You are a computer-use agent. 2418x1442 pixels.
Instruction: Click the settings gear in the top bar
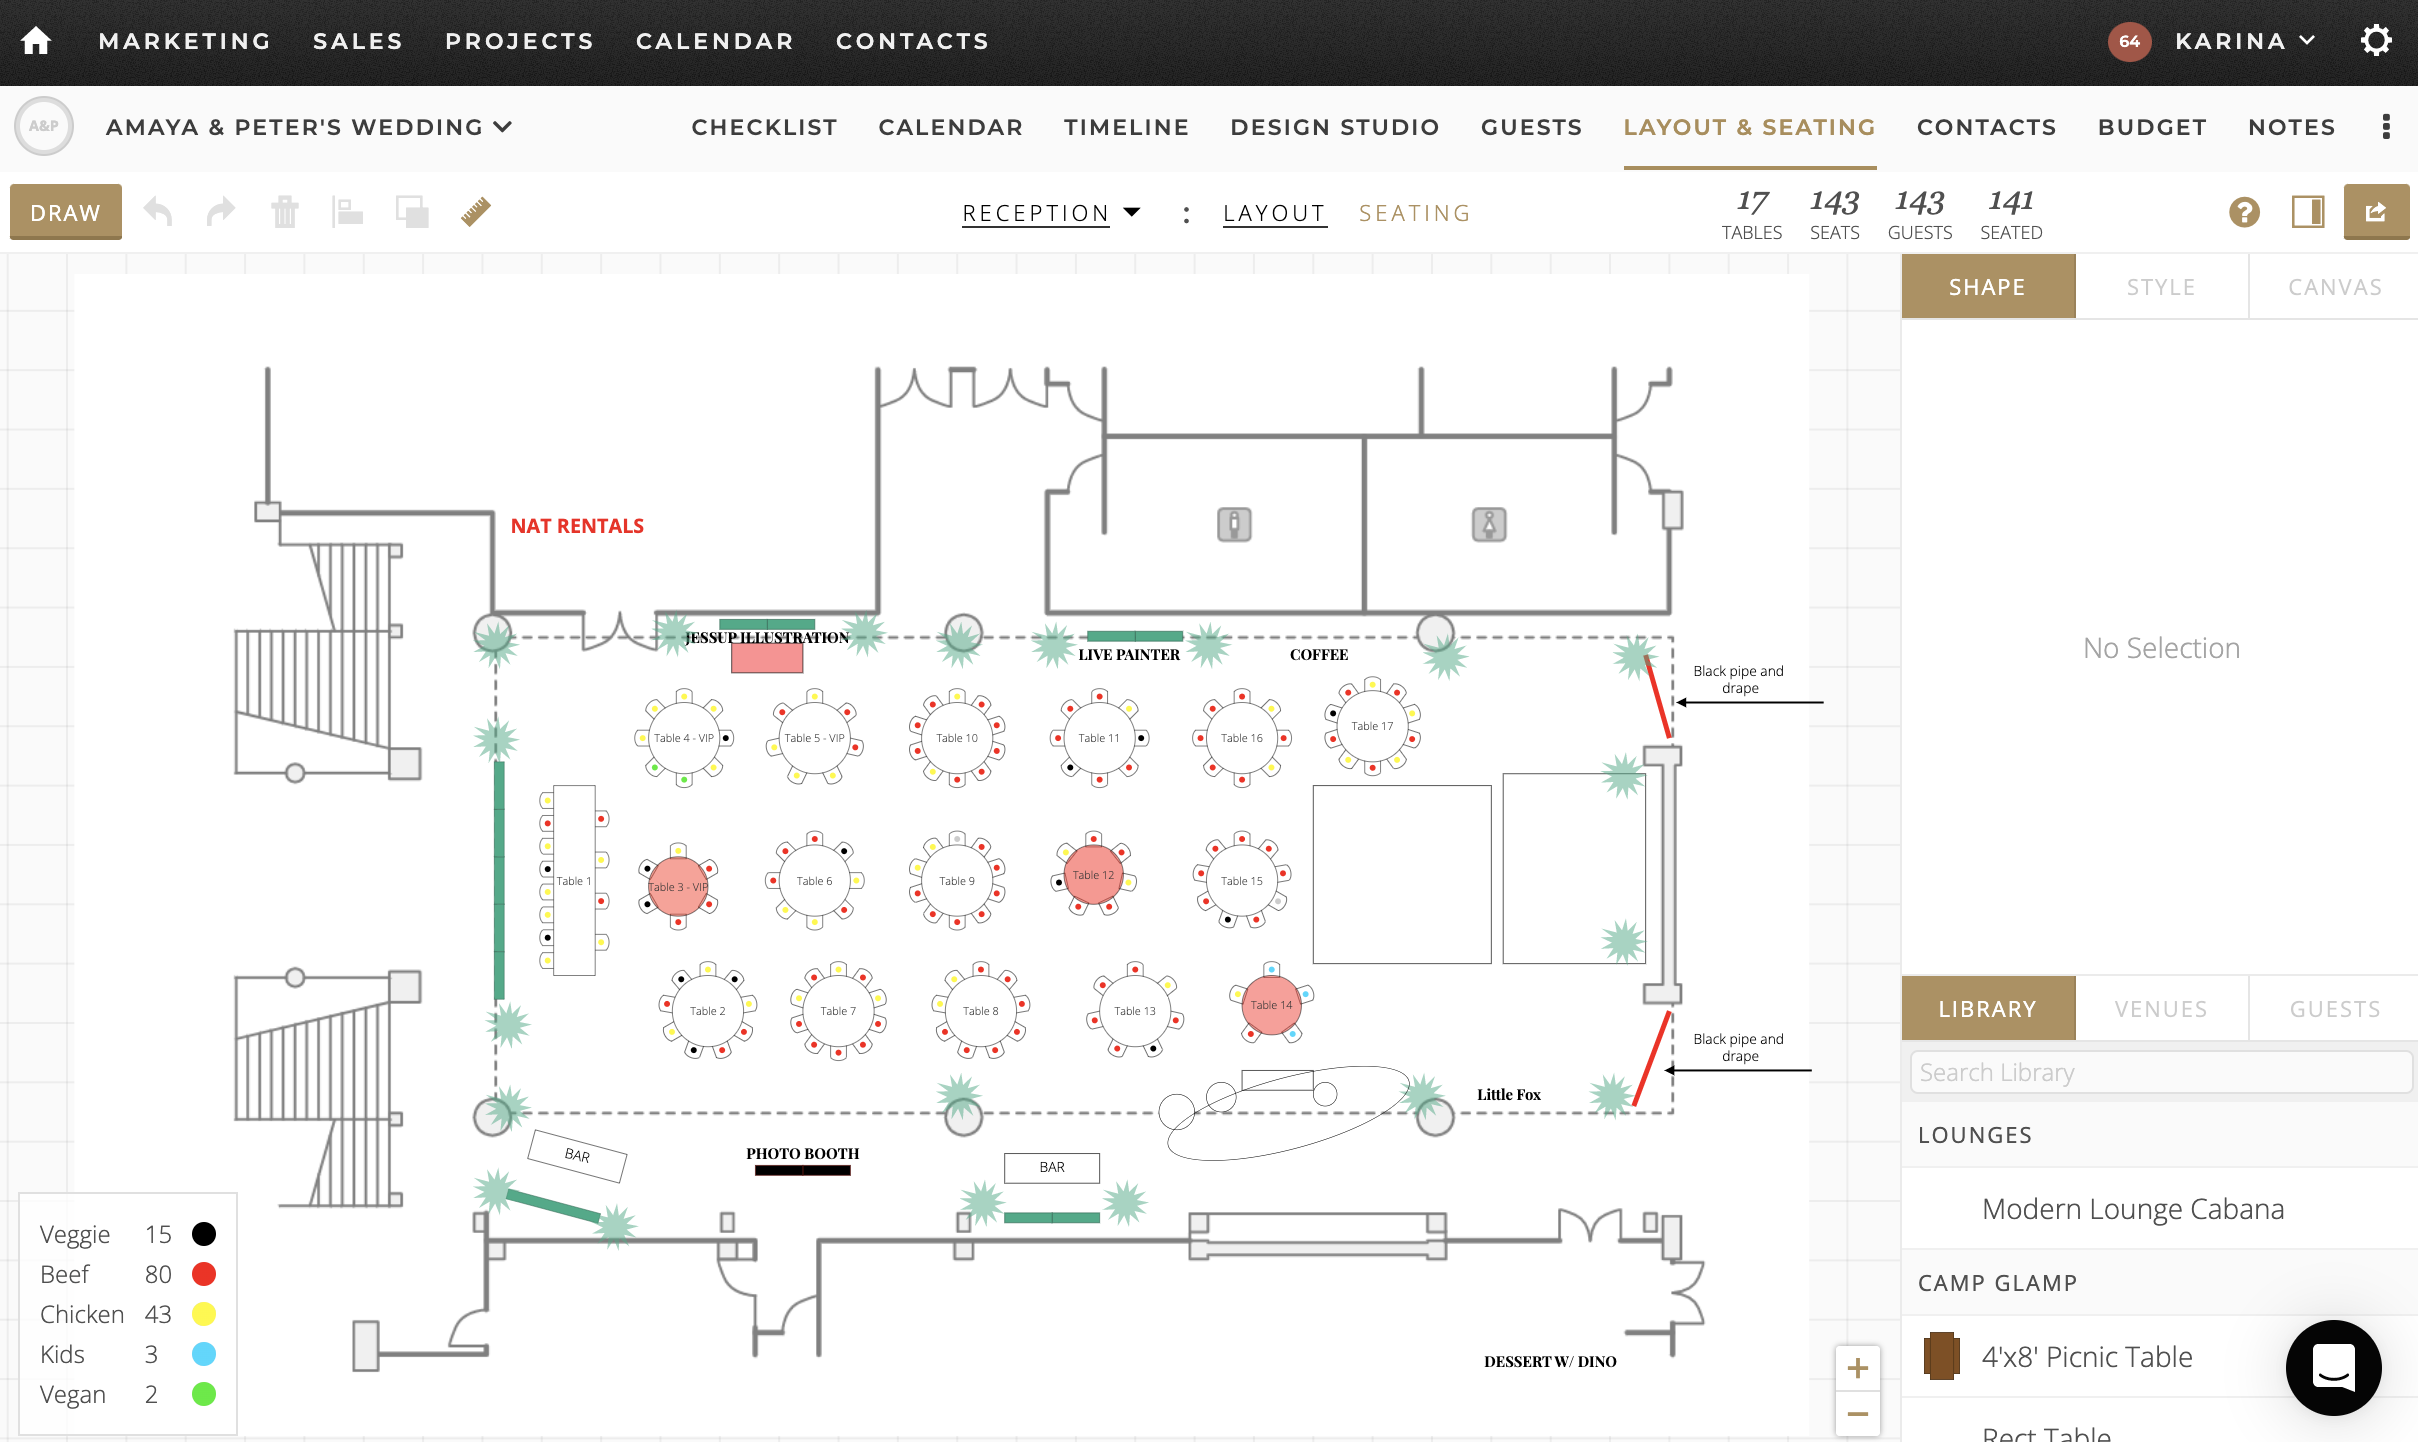coord(2377,40)
